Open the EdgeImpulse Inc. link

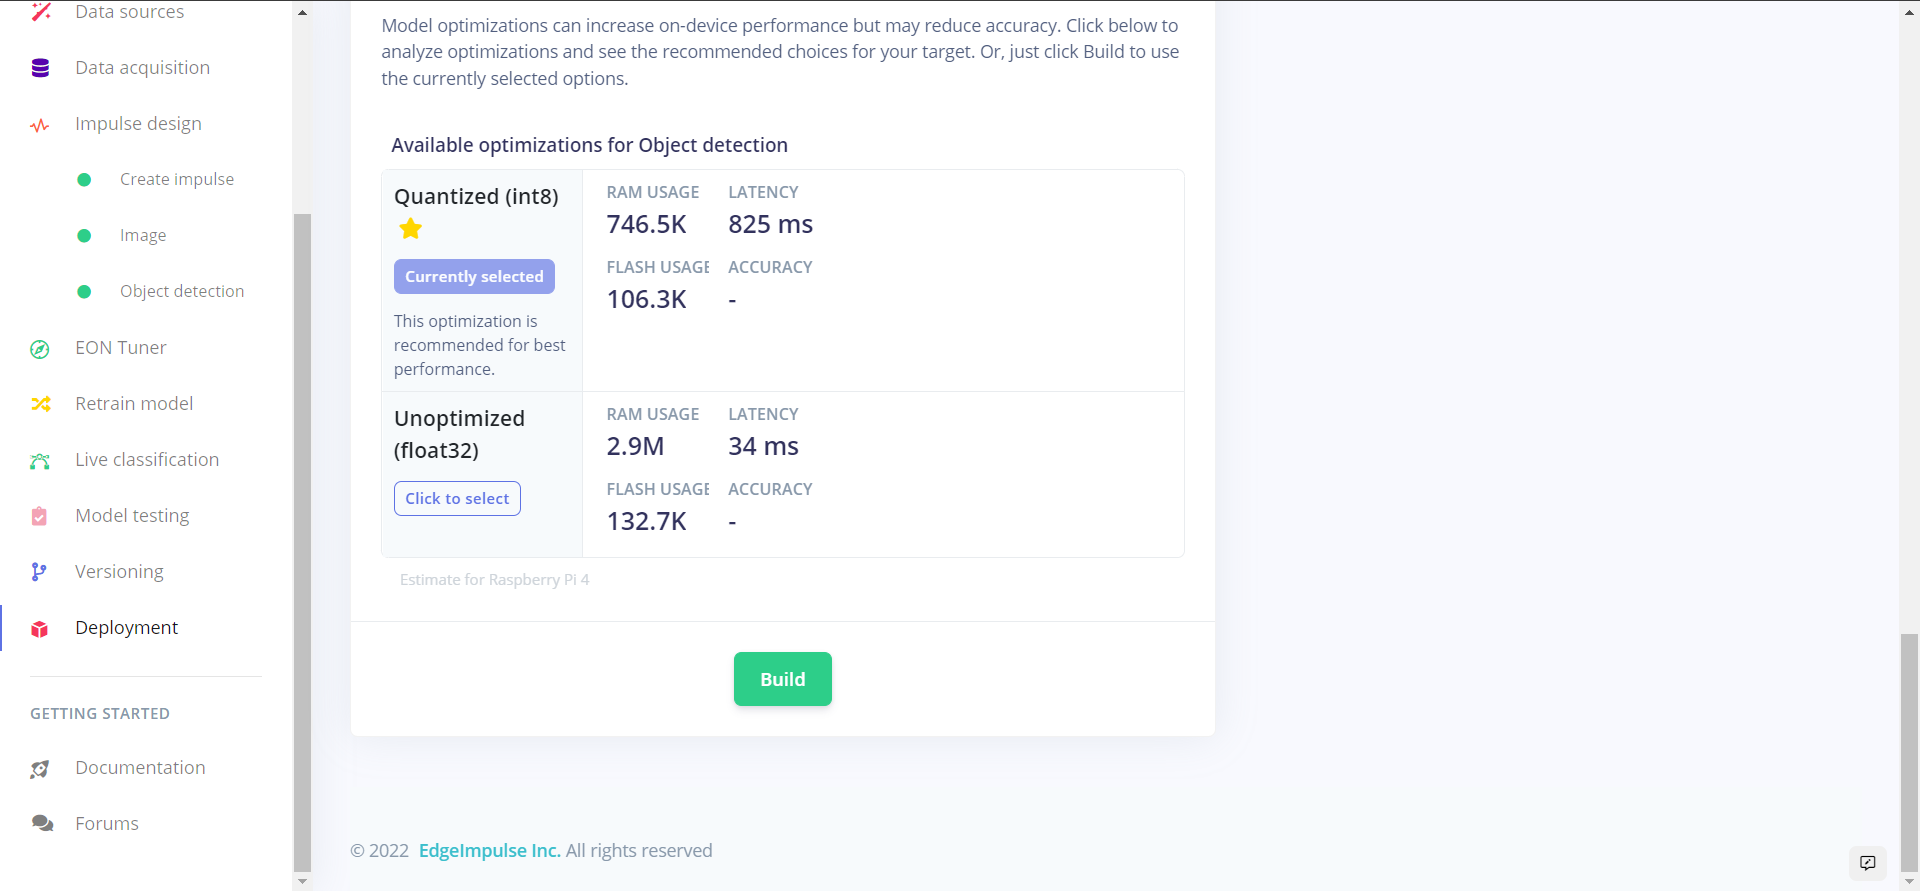[x=489, y=851]
